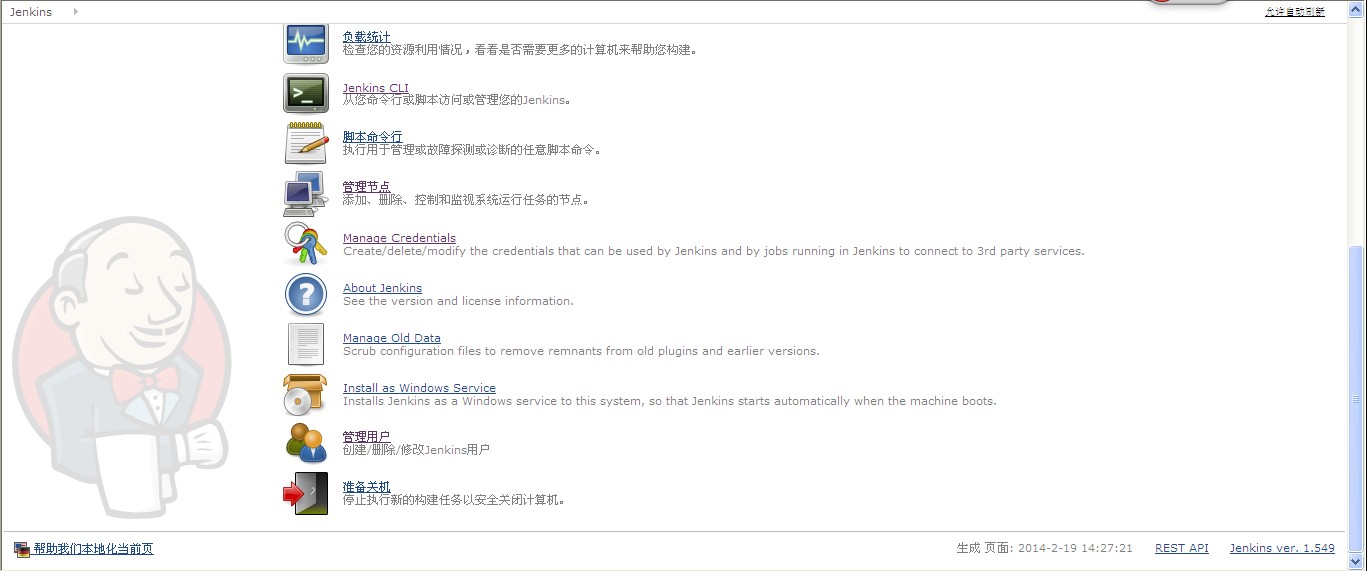Click the manage nodes computer icon
Image resolution: width=1367 pixels, height=571 pixels.
point(306,193)
